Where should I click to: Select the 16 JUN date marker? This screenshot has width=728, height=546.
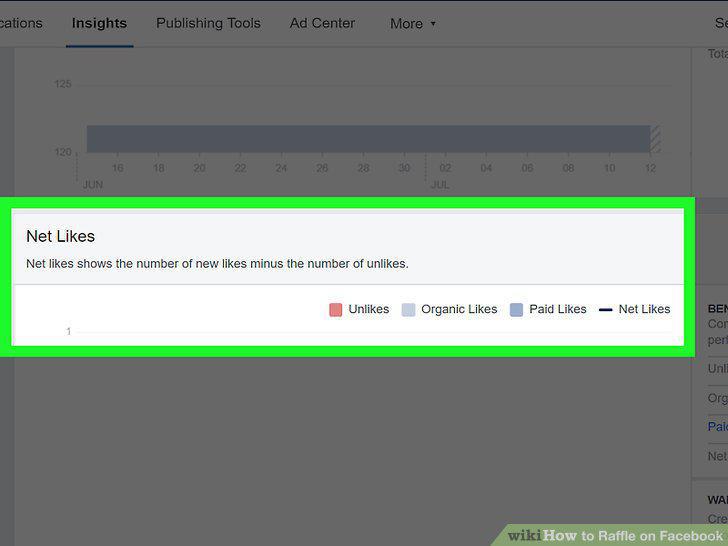pyautogui.click(x=117, y=168)
